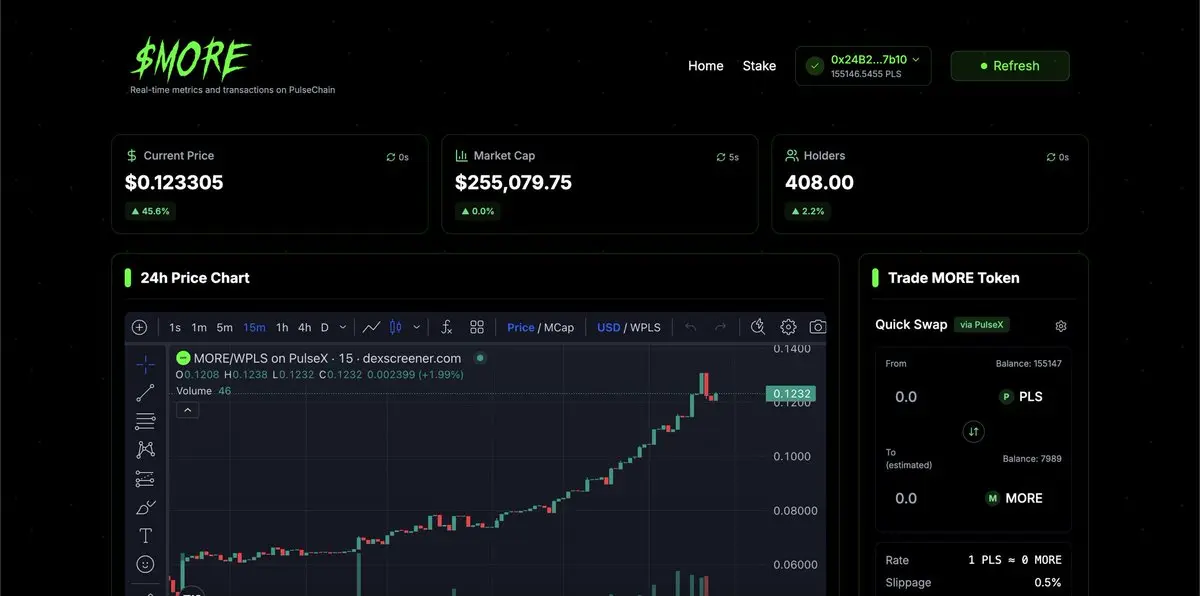Click the Slippage 0.5% value
This screenshot has height=596, width=1200.
tap(1048, 582)
